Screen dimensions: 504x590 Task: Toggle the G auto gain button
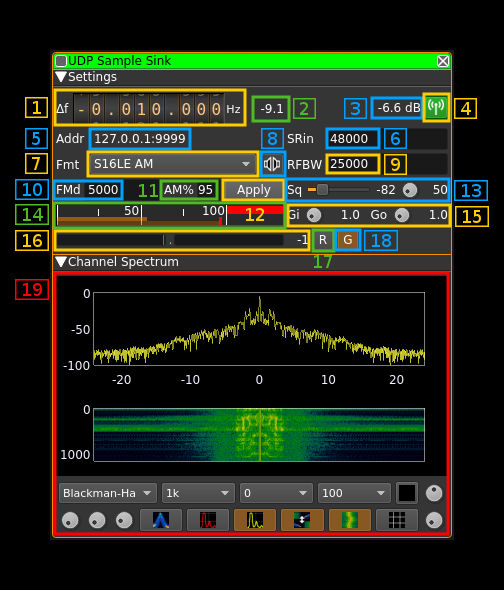tap(348, 240)
